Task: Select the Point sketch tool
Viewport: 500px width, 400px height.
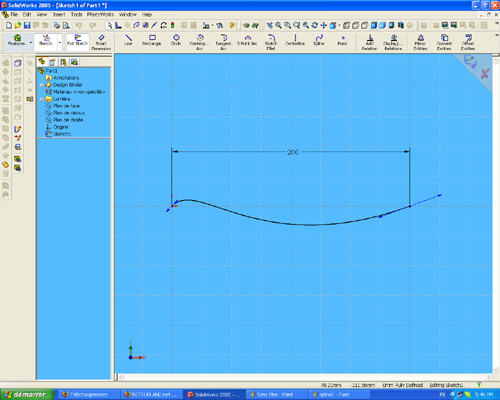Action: point(343,40)
